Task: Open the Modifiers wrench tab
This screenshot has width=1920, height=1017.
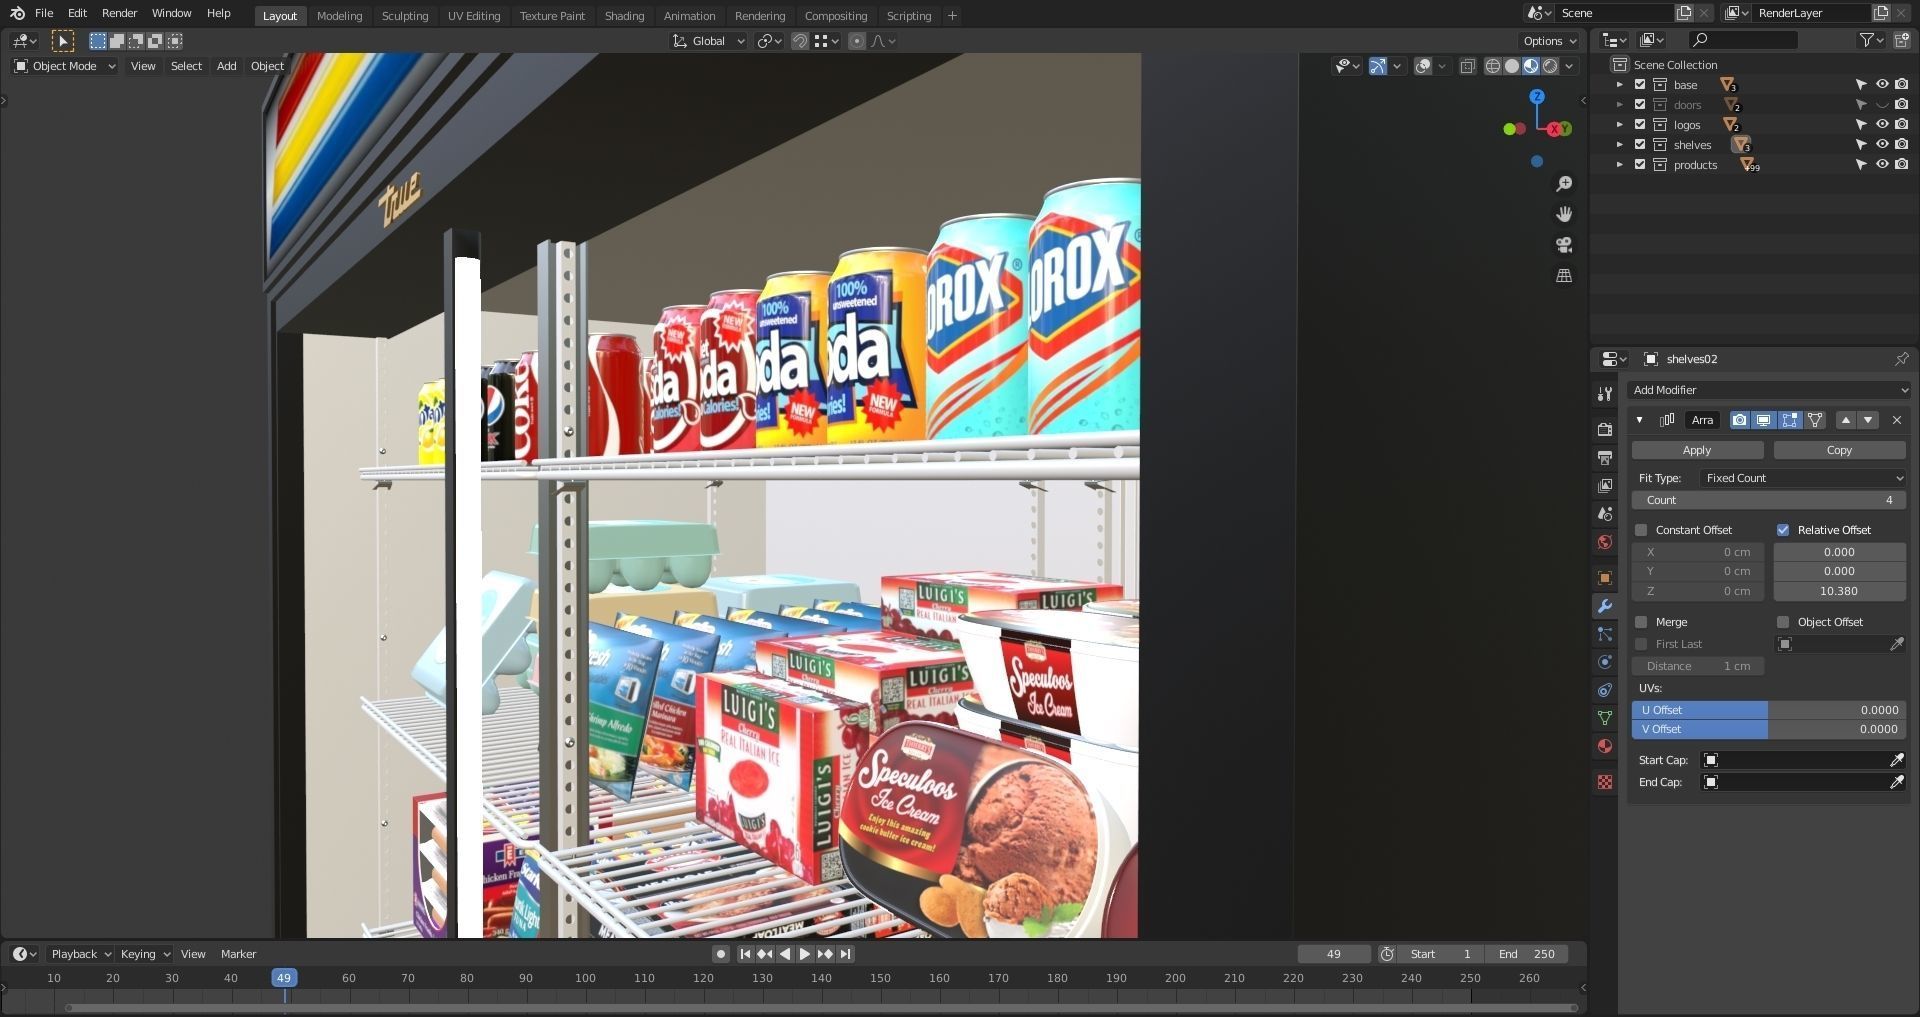Action: (x=1605, y=606)
